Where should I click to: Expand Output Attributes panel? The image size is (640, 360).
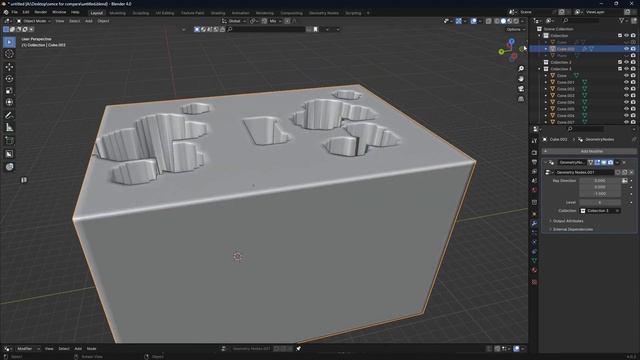tap(567, 221)
